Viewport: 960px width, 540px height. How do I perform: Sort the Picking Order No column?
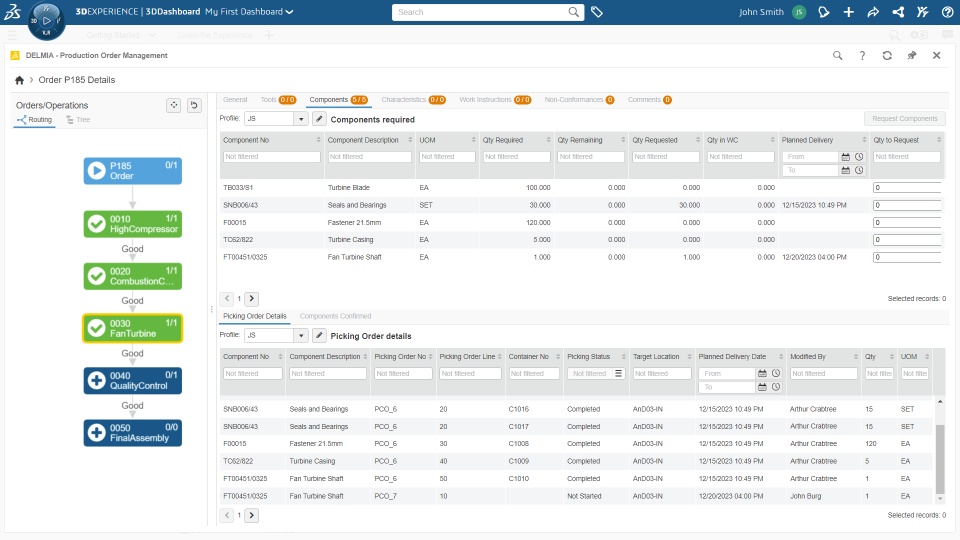pos(430,356)
